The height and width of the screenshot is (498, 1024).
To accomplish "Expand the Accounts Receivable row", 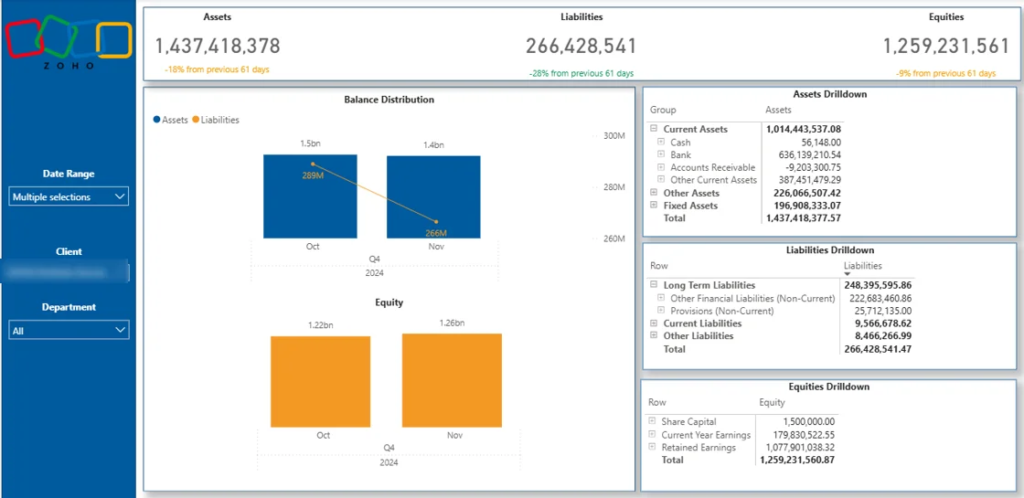I will [x=661, y=167].
